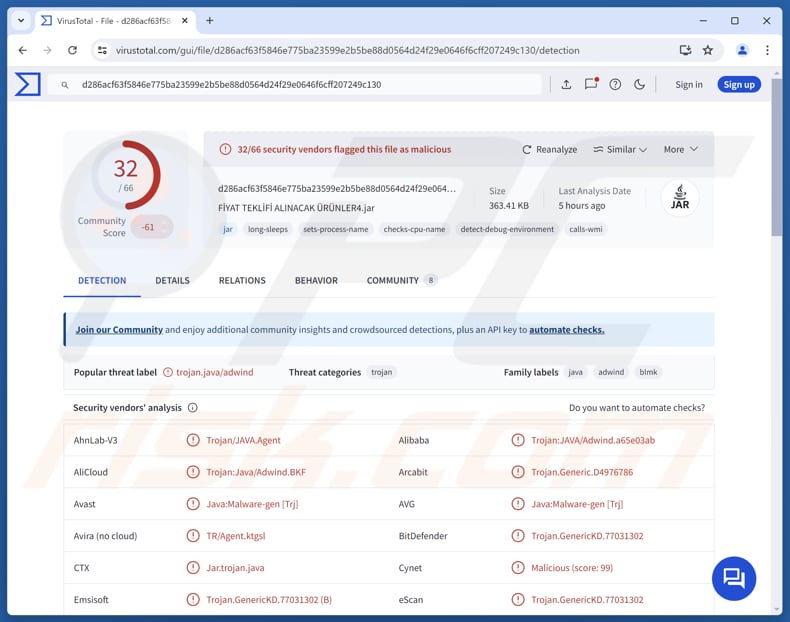Open the Community tab
The width and height of the screenshot is (790, 622).
tap(392, 281)
